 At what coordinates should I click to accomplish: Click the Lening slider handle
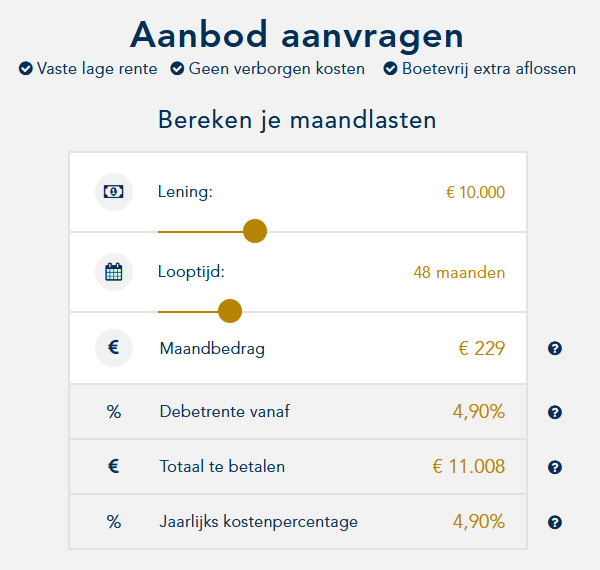(x=255, y=231)
